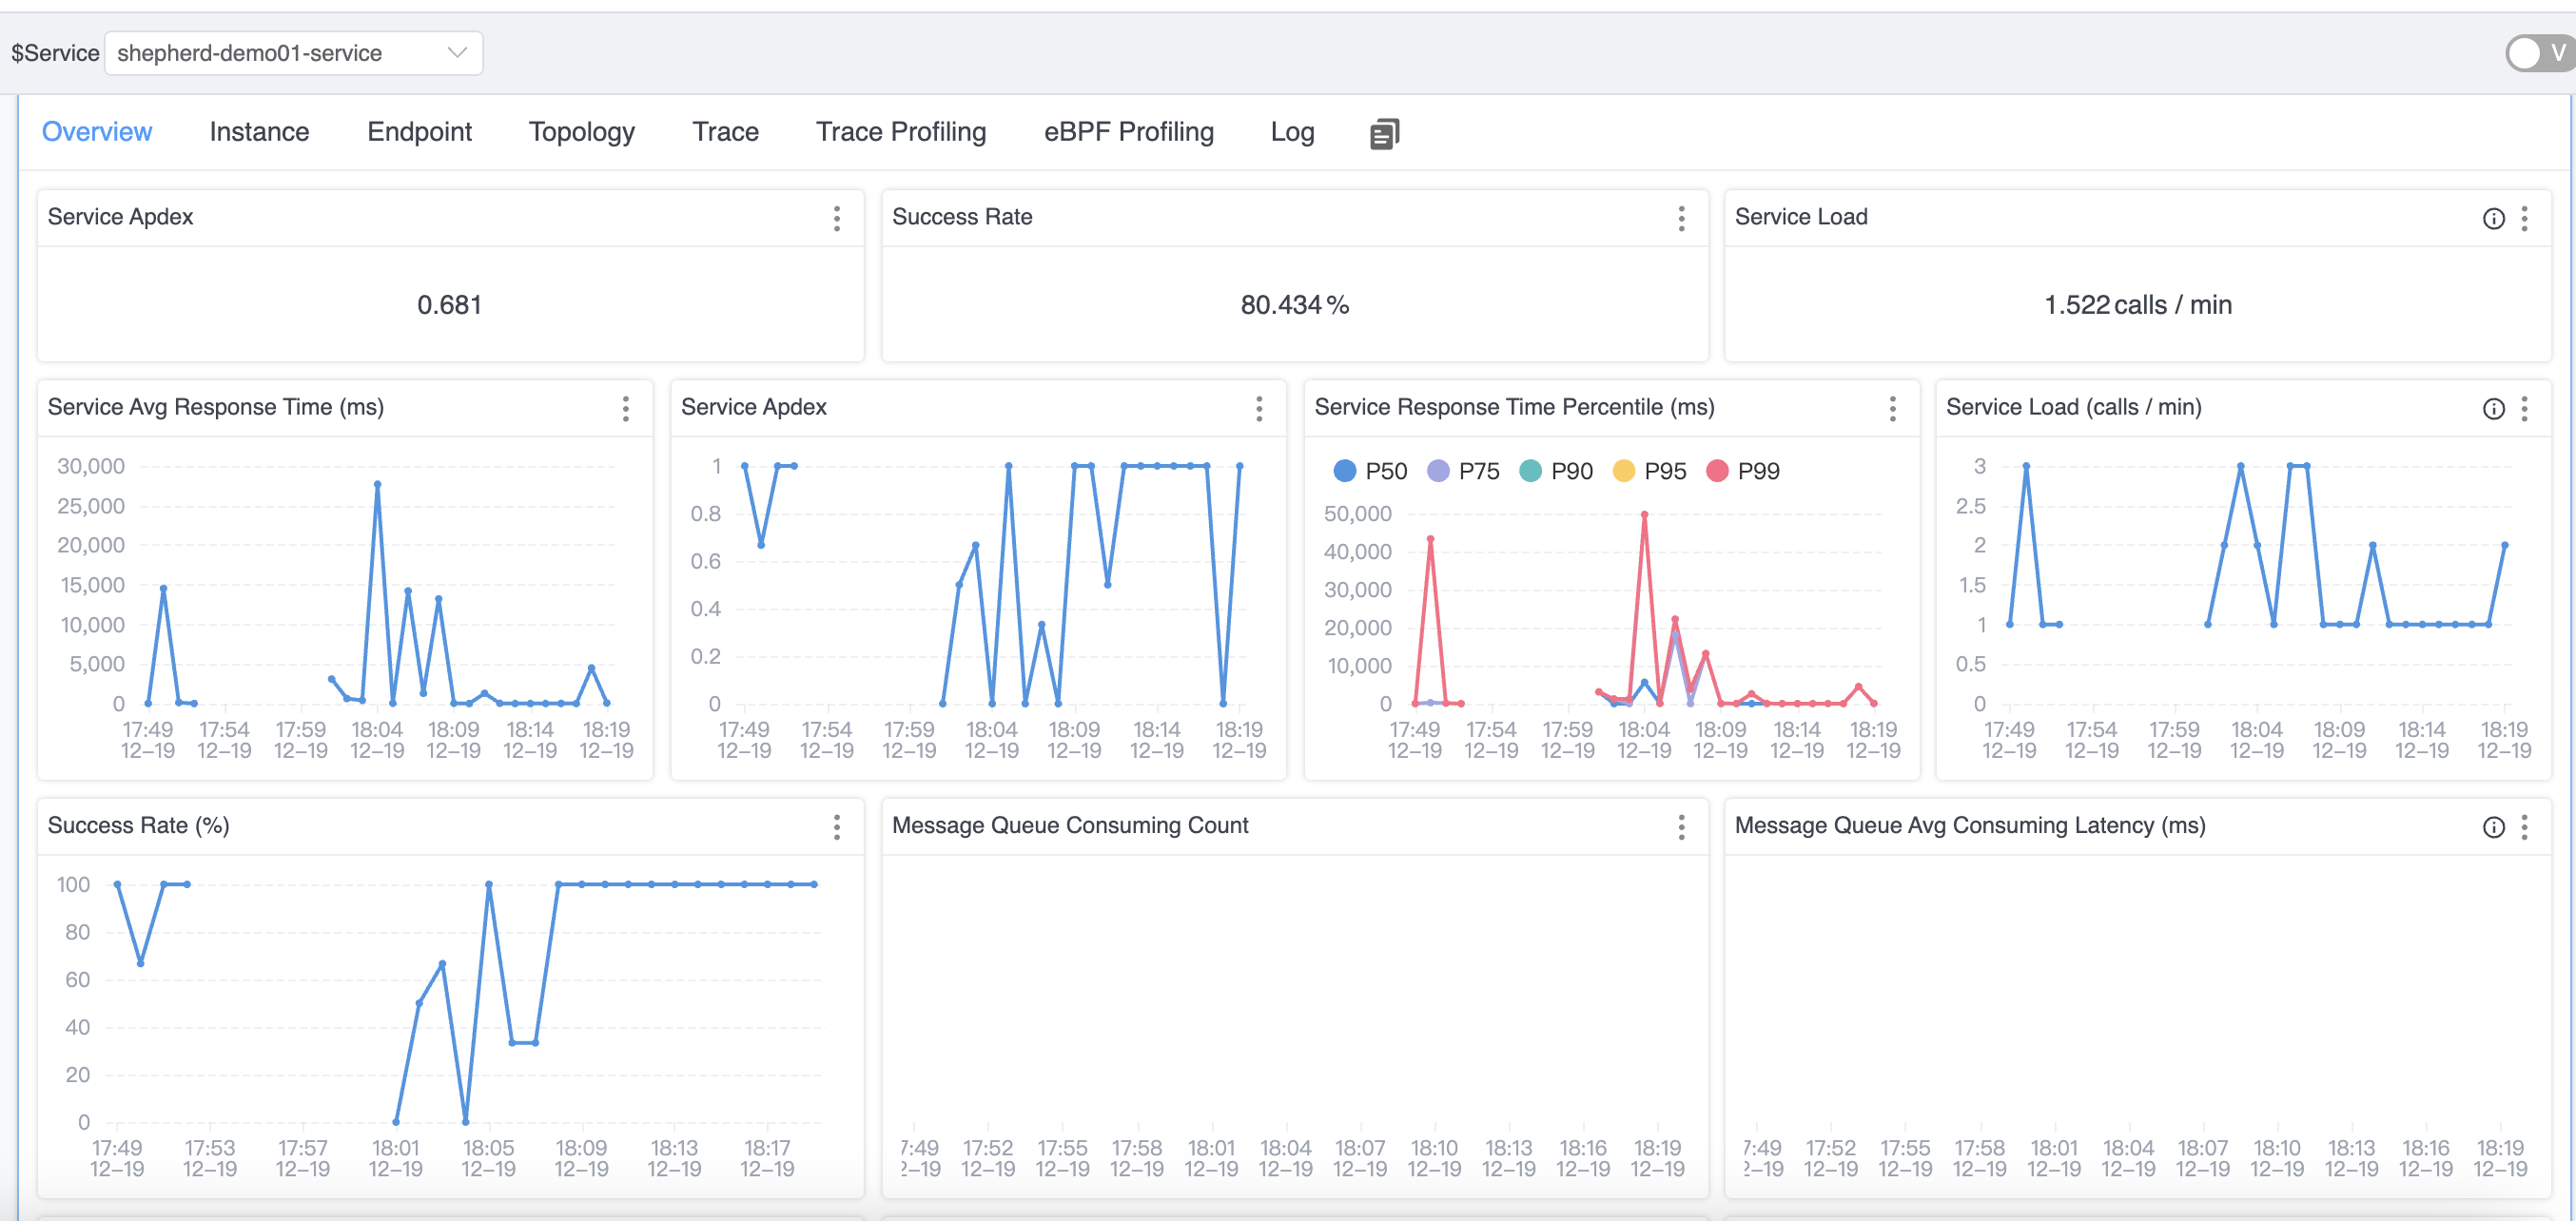Open the Success Rate card's three-dot menu
The image size is (2576, 1221).
(x=1681, y=218)
